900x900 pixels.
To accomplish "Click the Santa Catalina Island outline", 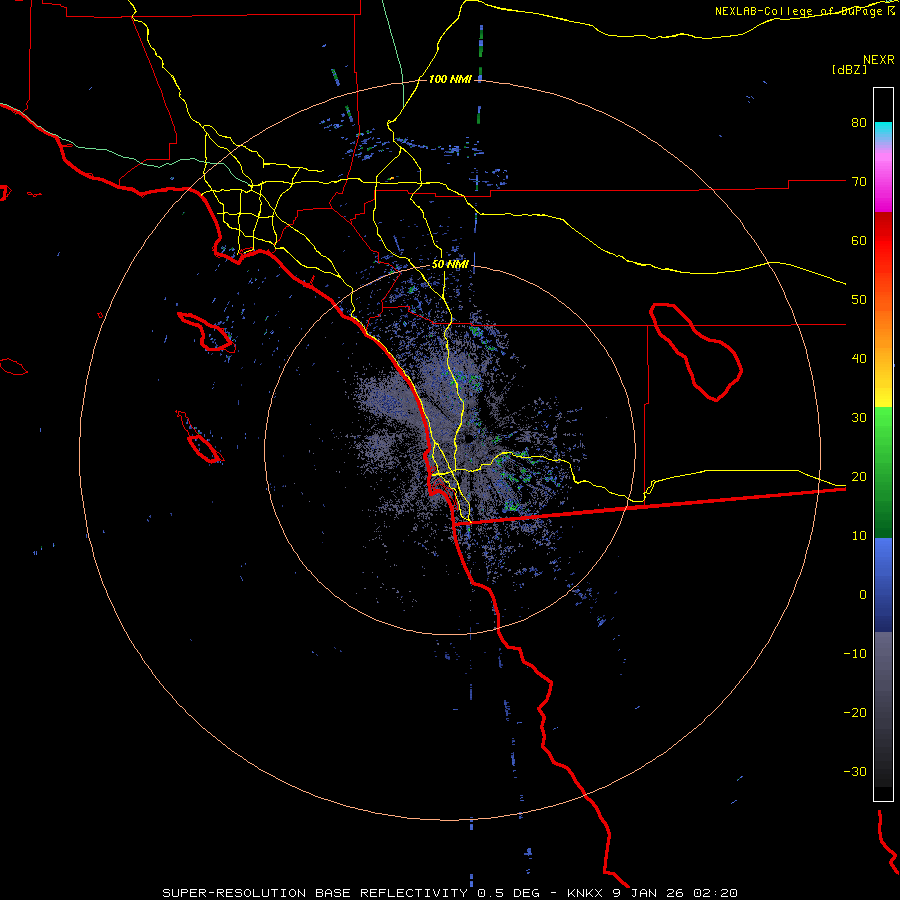I will tap(206, 332).
